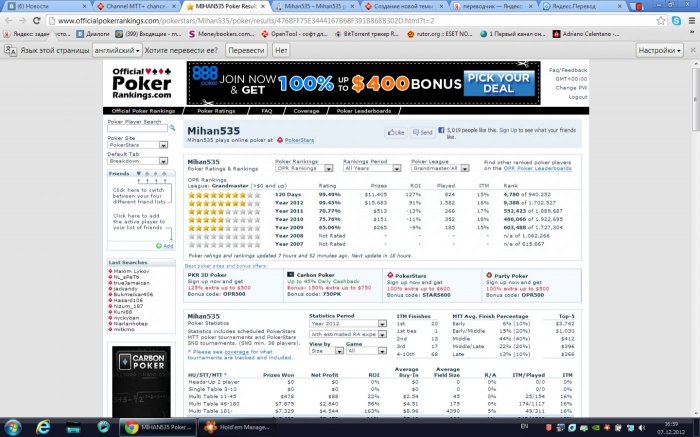This screenshot has height=437, width=700.
Task: Open the Windows Start button
Action: tap(12, 427)
